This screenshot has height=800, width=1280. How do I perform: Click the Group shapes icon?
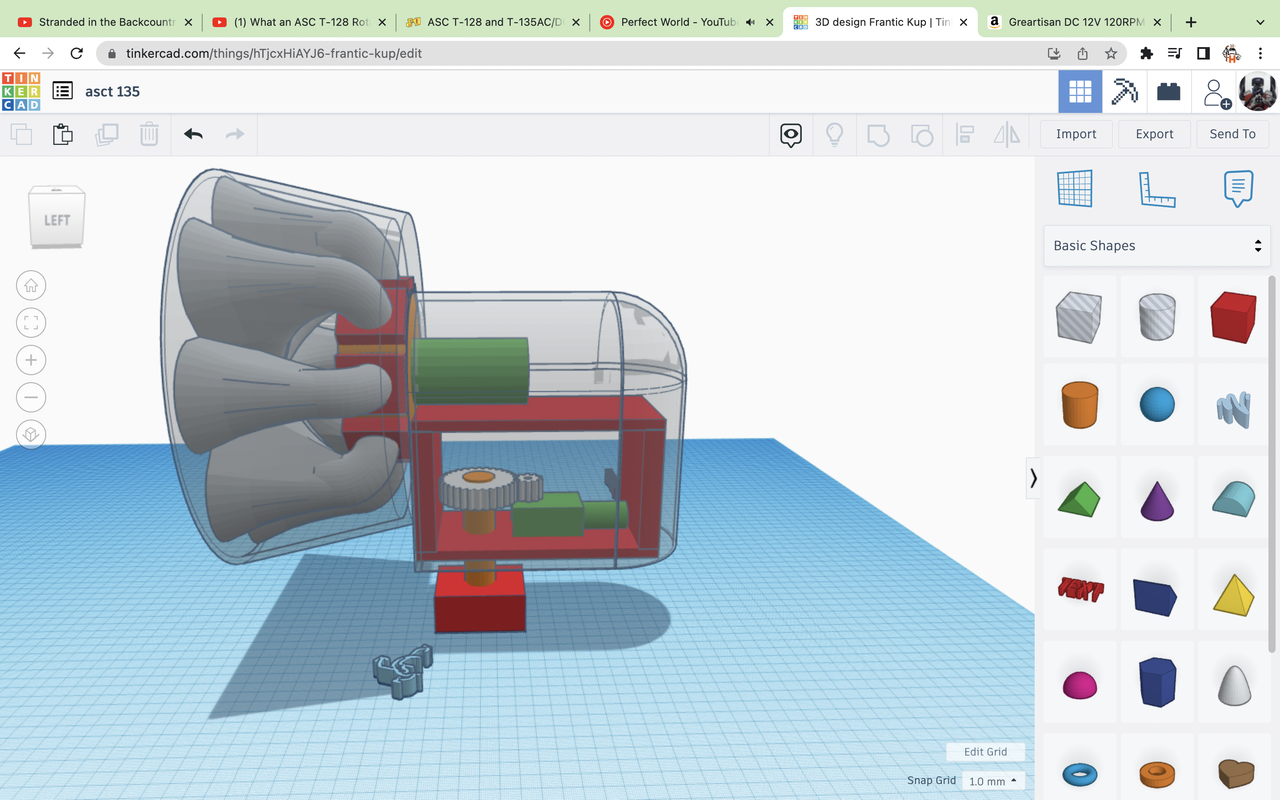tap(878, 134)
